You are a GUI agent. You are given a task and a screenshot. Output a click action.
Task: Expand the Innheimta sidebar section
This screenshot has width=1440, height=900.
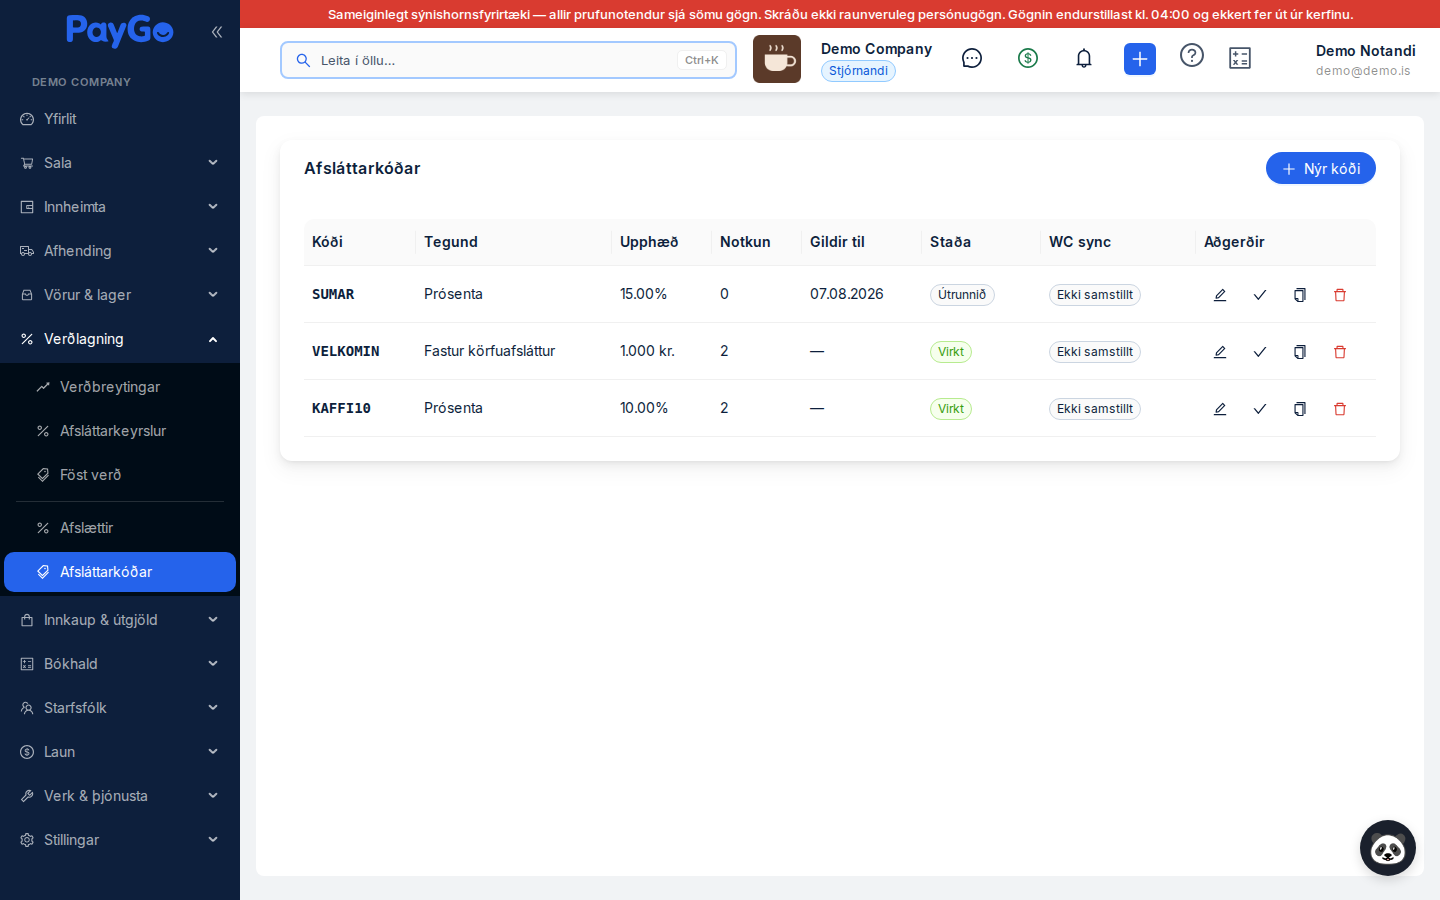[x=120, y=207]
